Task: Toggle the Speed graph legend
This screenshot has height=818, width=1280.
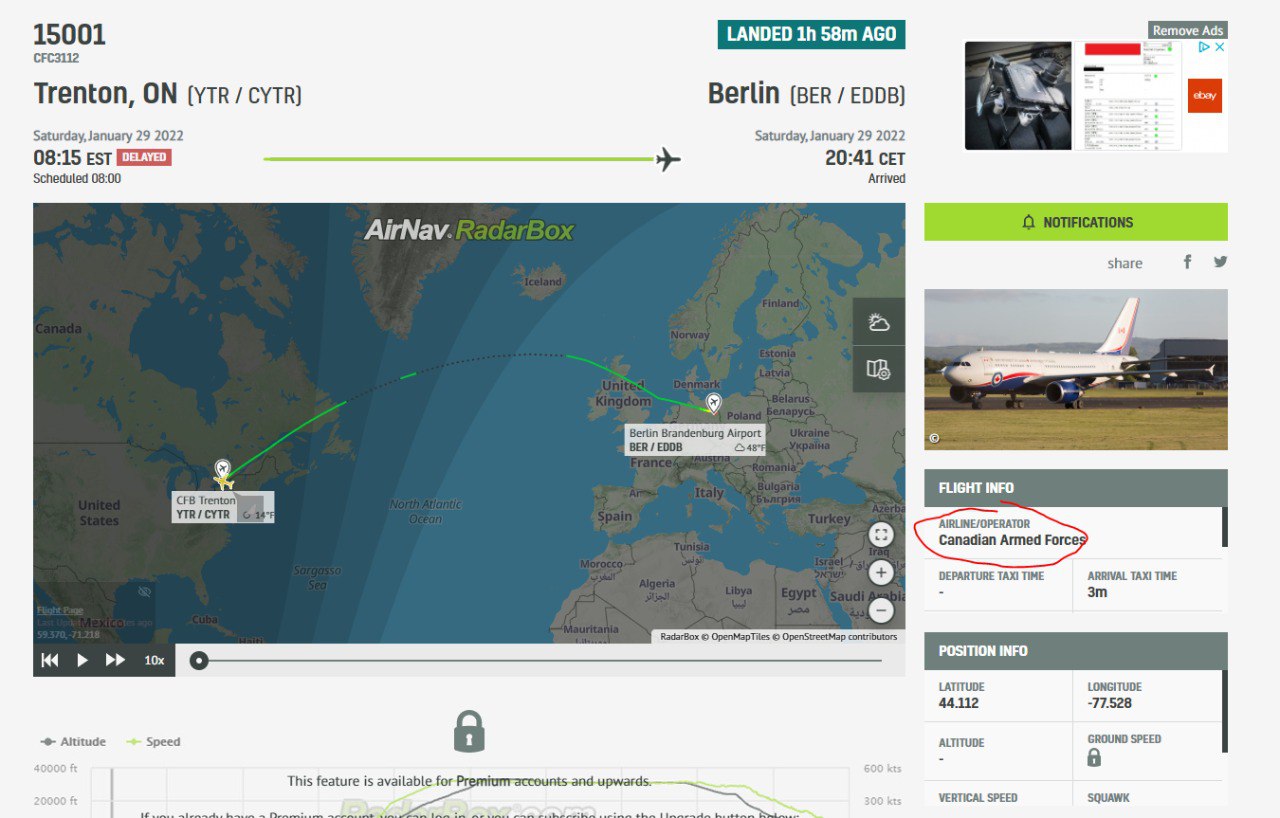Action: click(153, 742)
